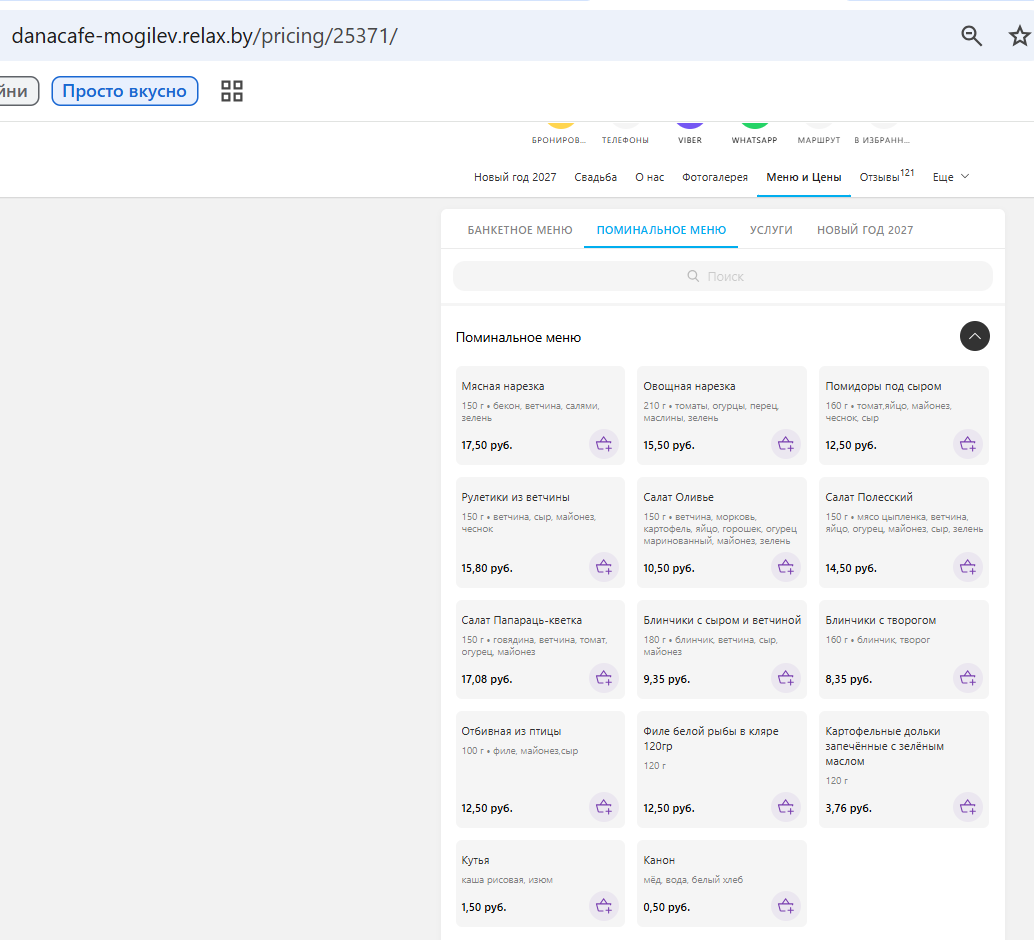Add Салат Полесский to the basket

tap(968, 567)
